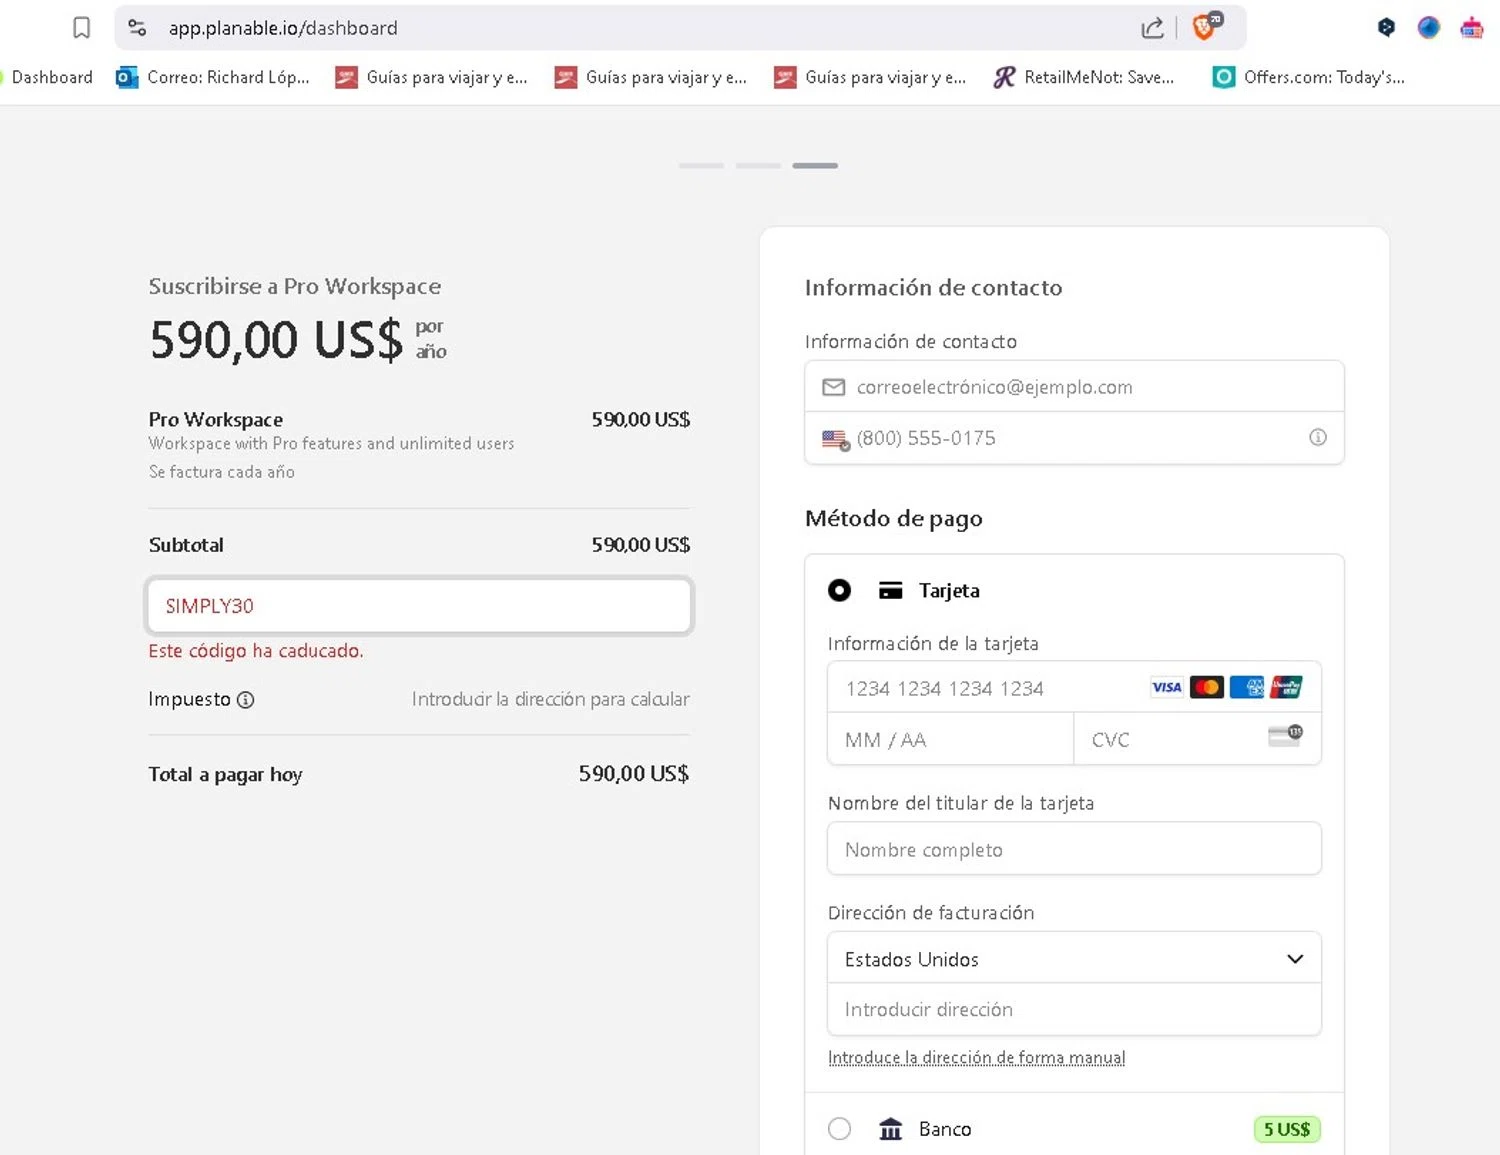Open the third Guías para viajar bookmark
The width and height of the screenshot is (1500, 1155).
pos(870,77)
